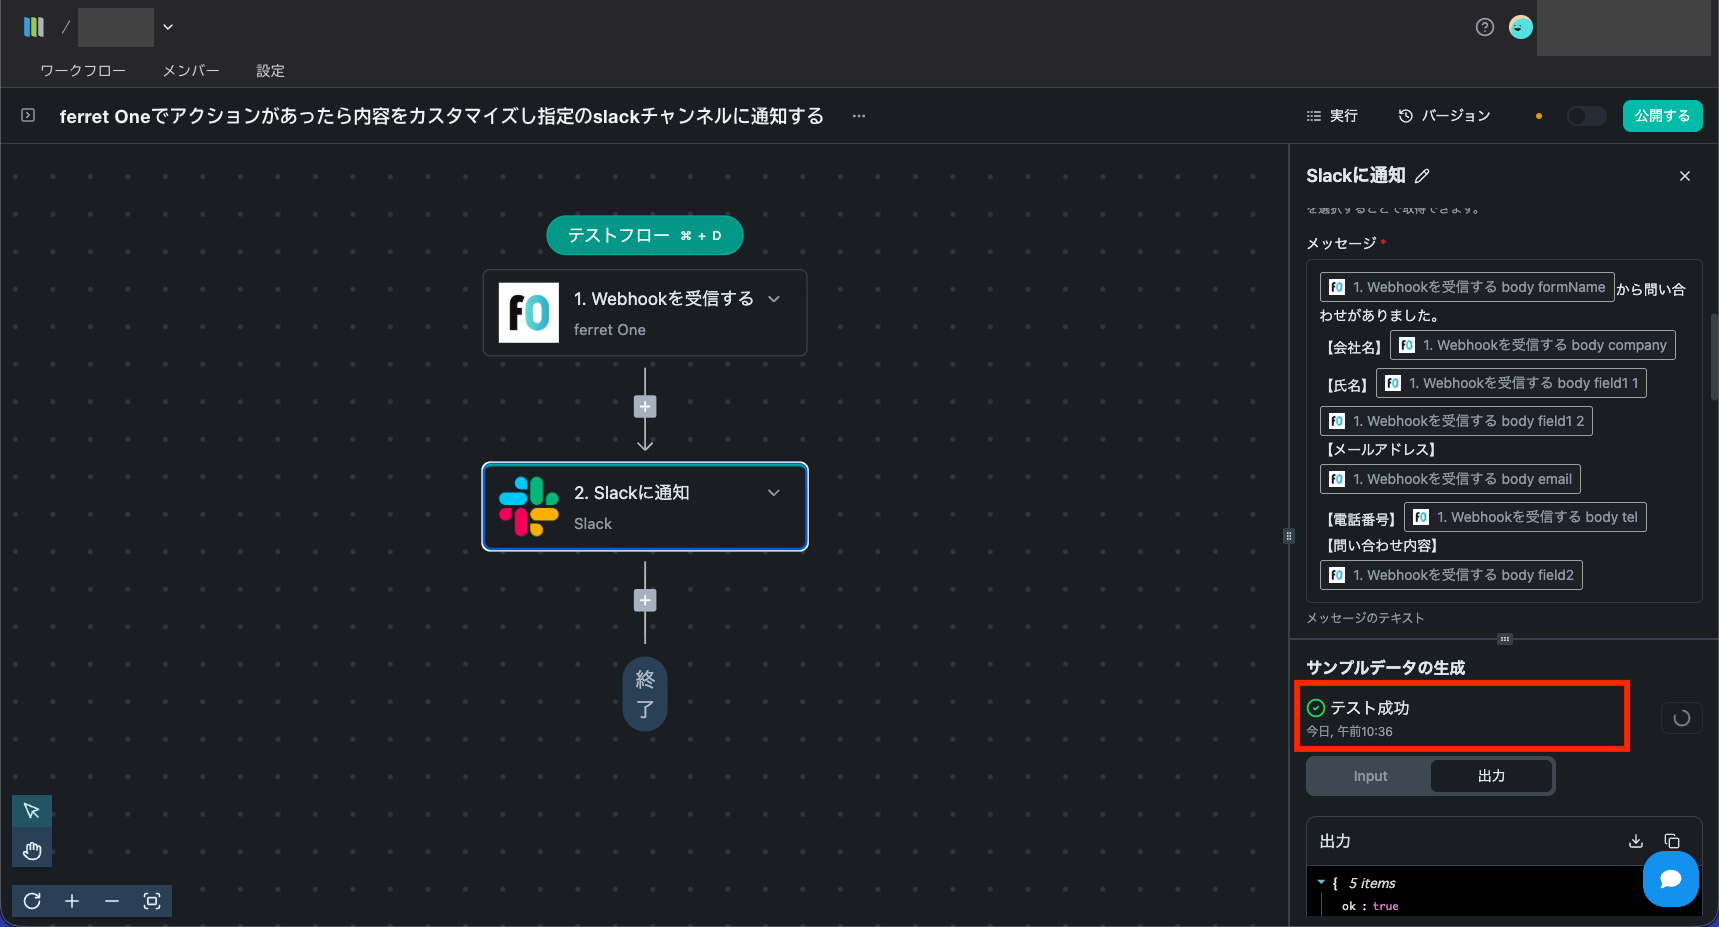Close the Slackに通知 panel
Screen dimensions: 1719x927
[x=1685, y=176]
